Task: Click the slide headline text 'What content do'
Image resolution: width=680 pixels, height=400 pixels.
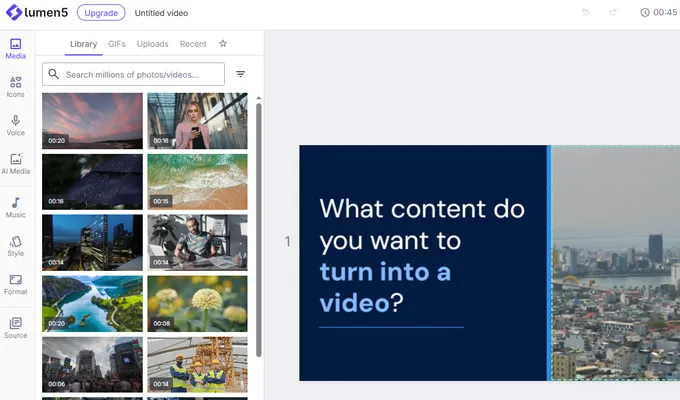Action: [x=422, y=209]
